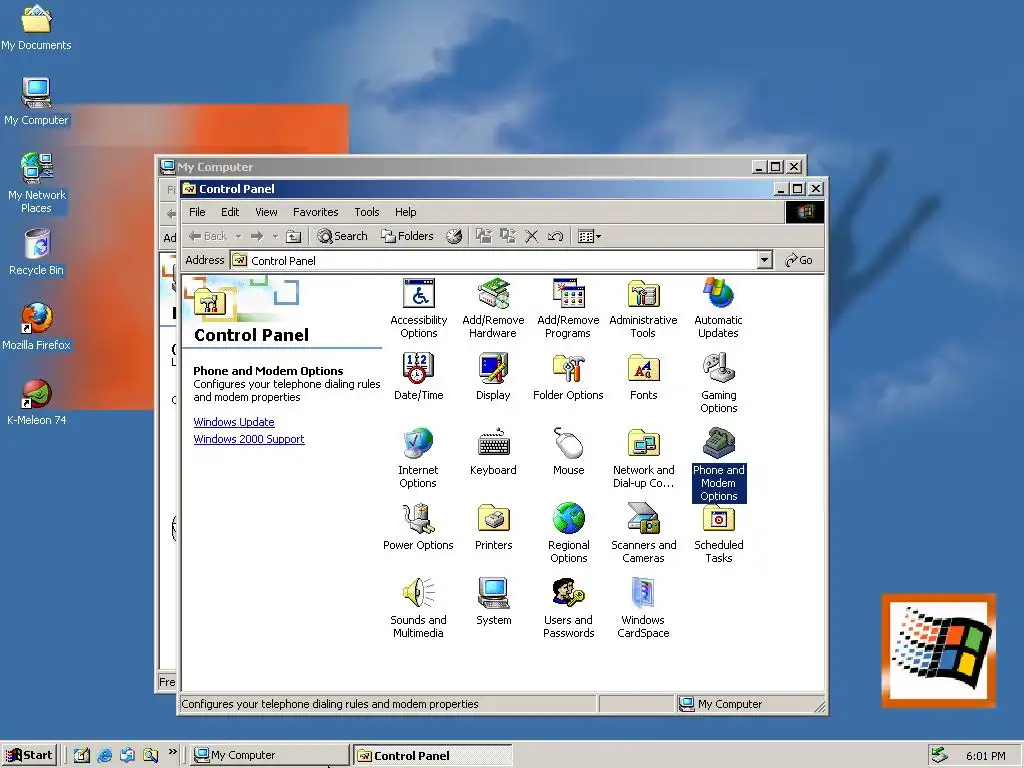Image resolution: width=1024 pixels, height=768 pixels.
Task: Follow the Windows 2000 Support link
Action: coord(249,439)
